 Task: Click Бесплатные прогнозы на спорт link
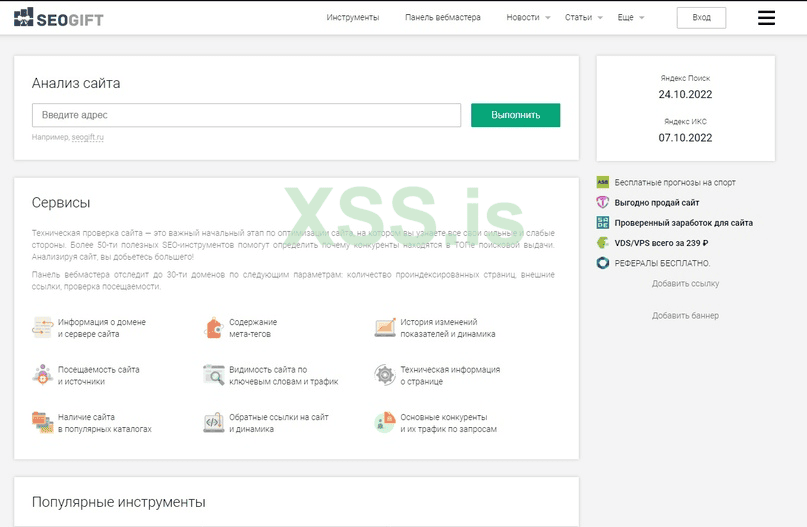(x=675, y=182)
